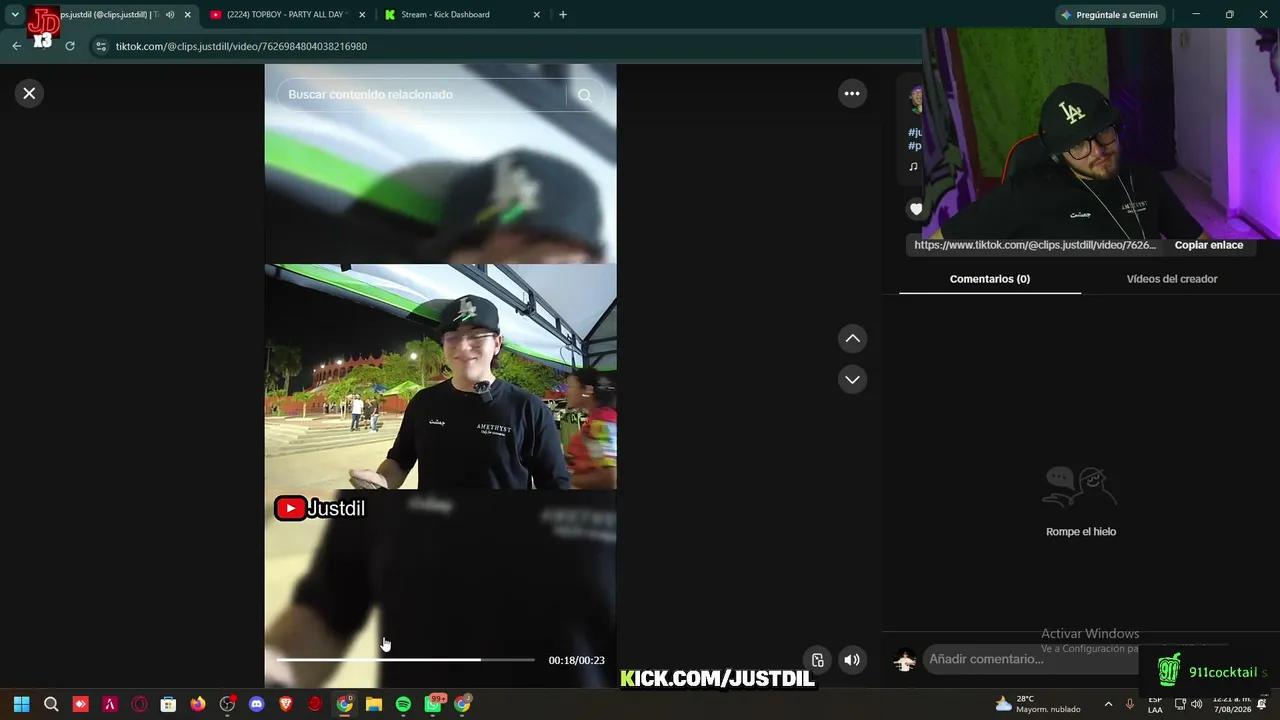The height and width of the screenshot is (720, 1280).
Task: Open Windows Search from the taskbar
Action: [51, 704]
